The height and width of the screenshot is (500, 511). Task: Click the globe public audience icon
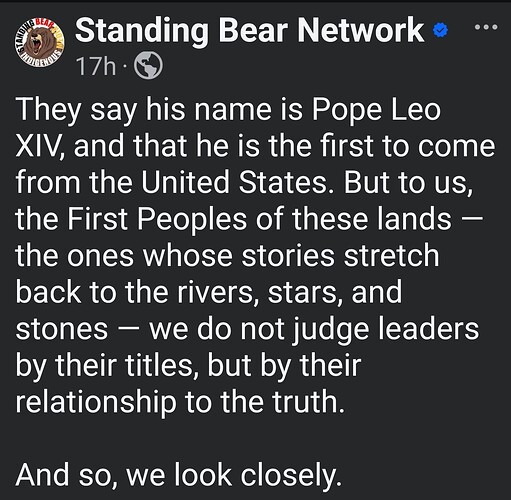click(x=148, y=65)
